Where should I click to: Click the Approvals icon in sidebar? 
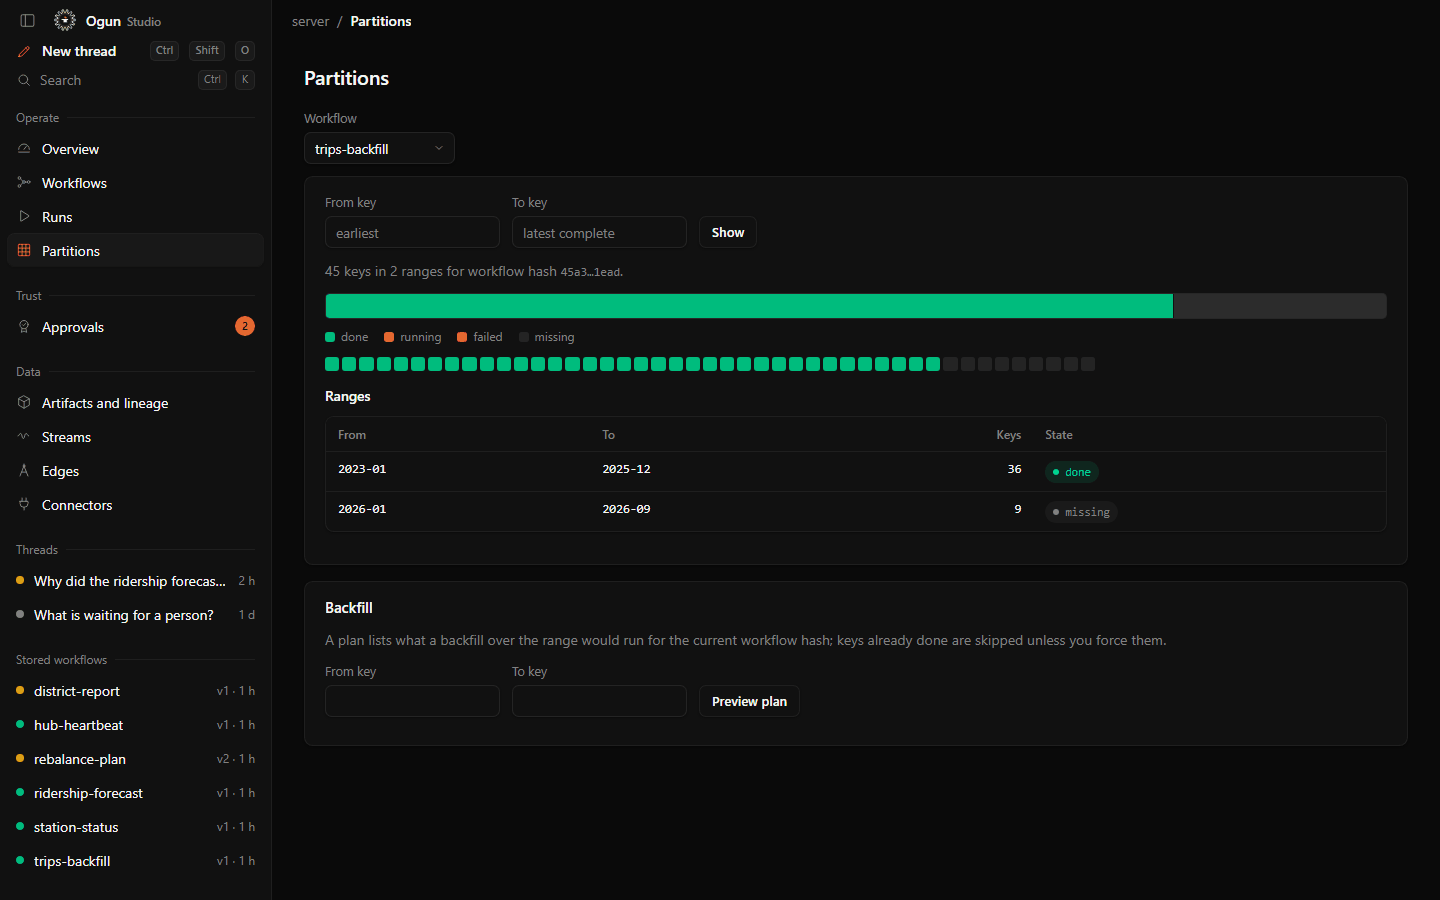coord(24,327)
